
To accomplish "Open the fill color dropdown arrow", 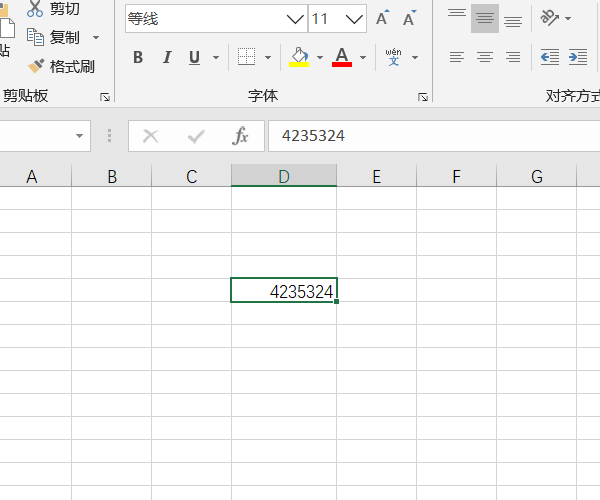I will (x=320, y=57).
